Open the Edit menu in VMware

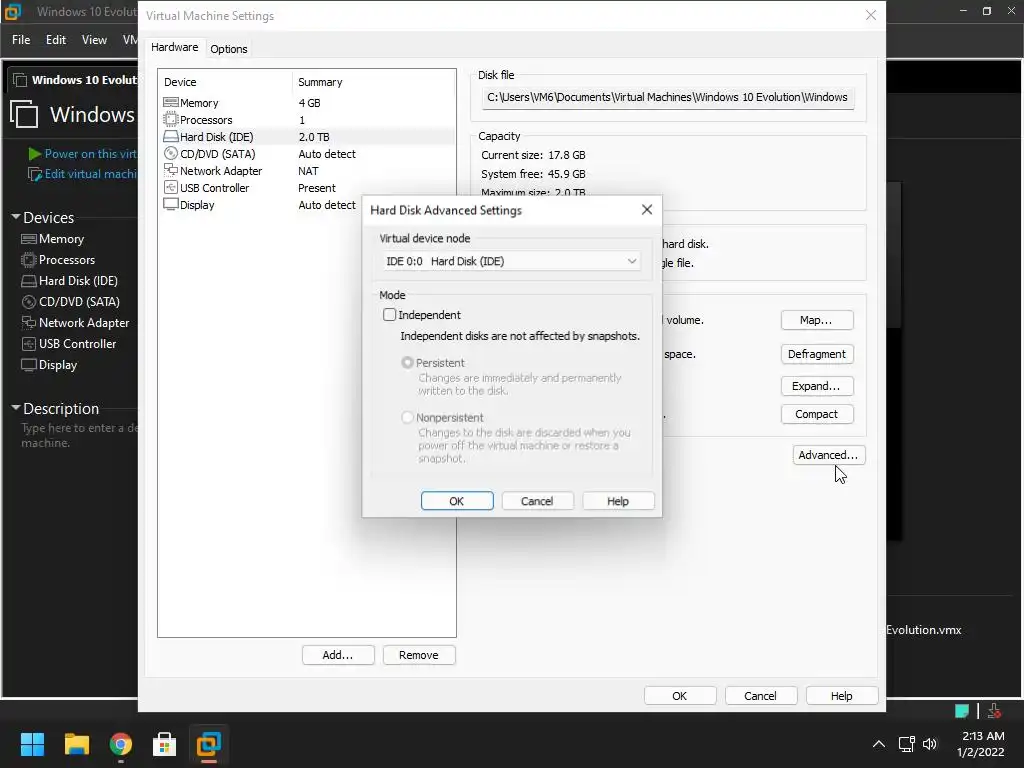click(56, 40)
